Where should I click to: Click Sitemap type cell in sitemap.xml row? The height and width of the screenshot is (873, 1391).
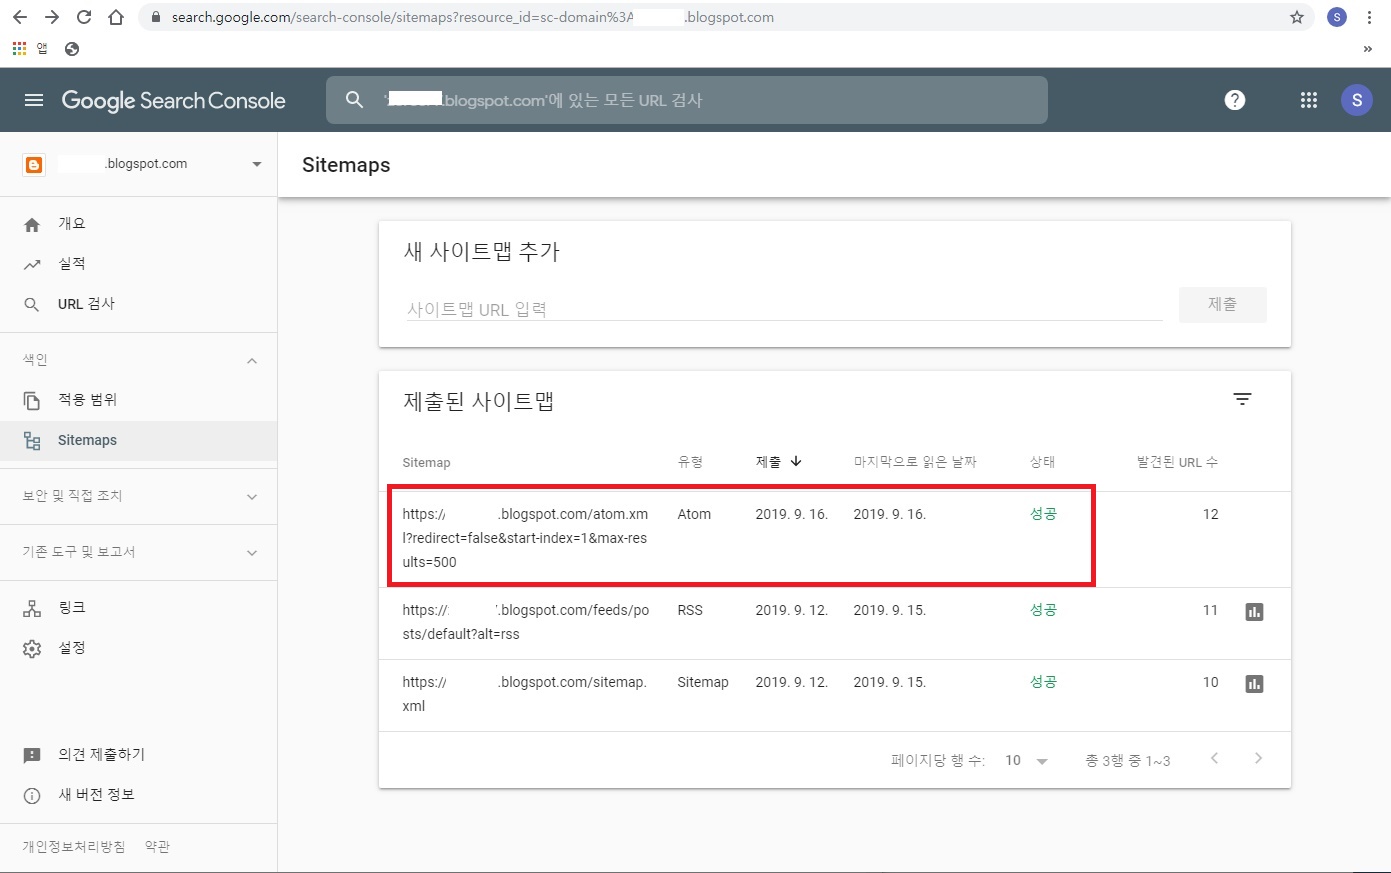pyautogui.click(x=703, y=682)
